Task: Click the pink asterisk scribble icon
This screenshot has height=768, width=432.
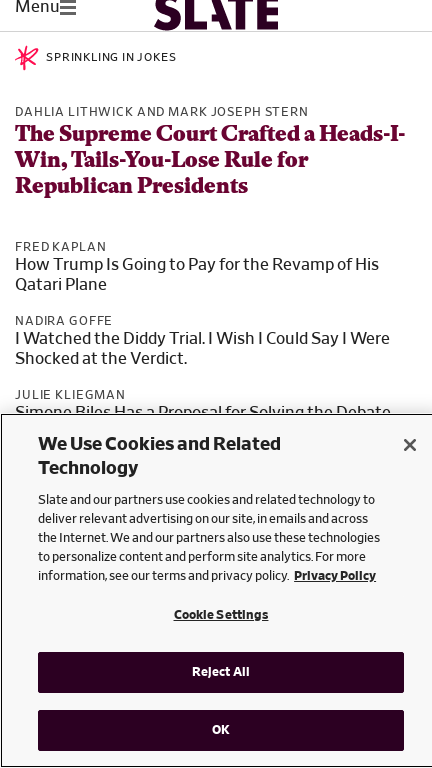Action: (26, 58)
